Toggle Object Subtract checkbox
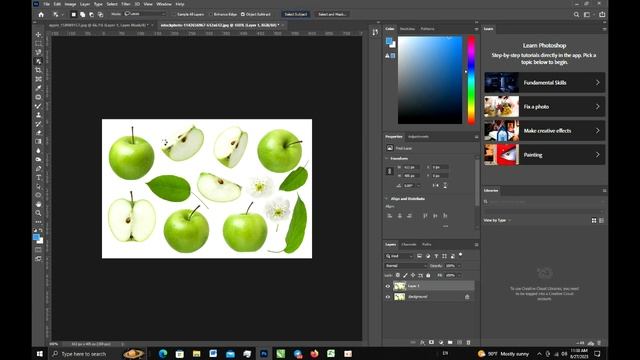 click(243, 14)
